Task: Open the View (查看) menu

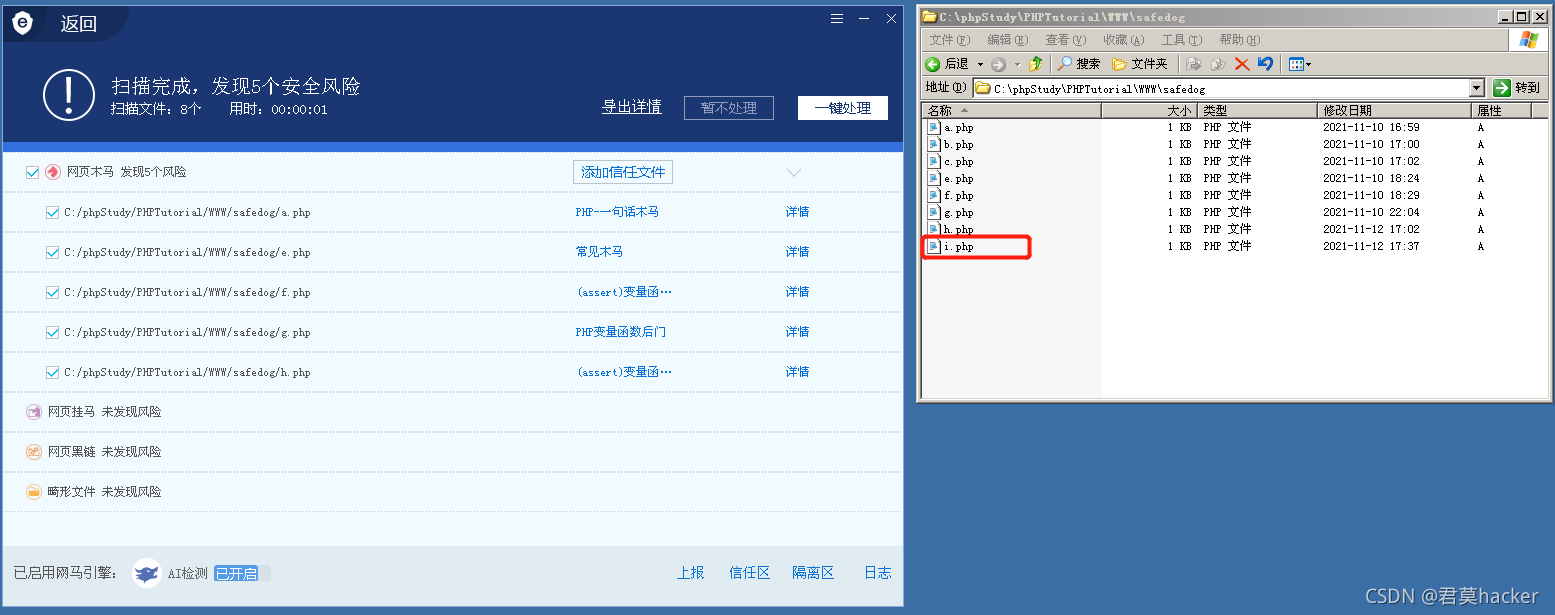Action: point(1065,40)
